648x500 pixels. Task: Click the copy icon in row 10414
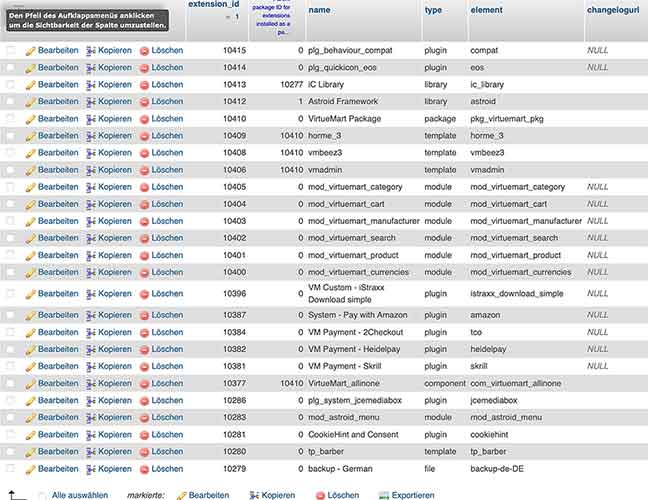click(91, 68)
